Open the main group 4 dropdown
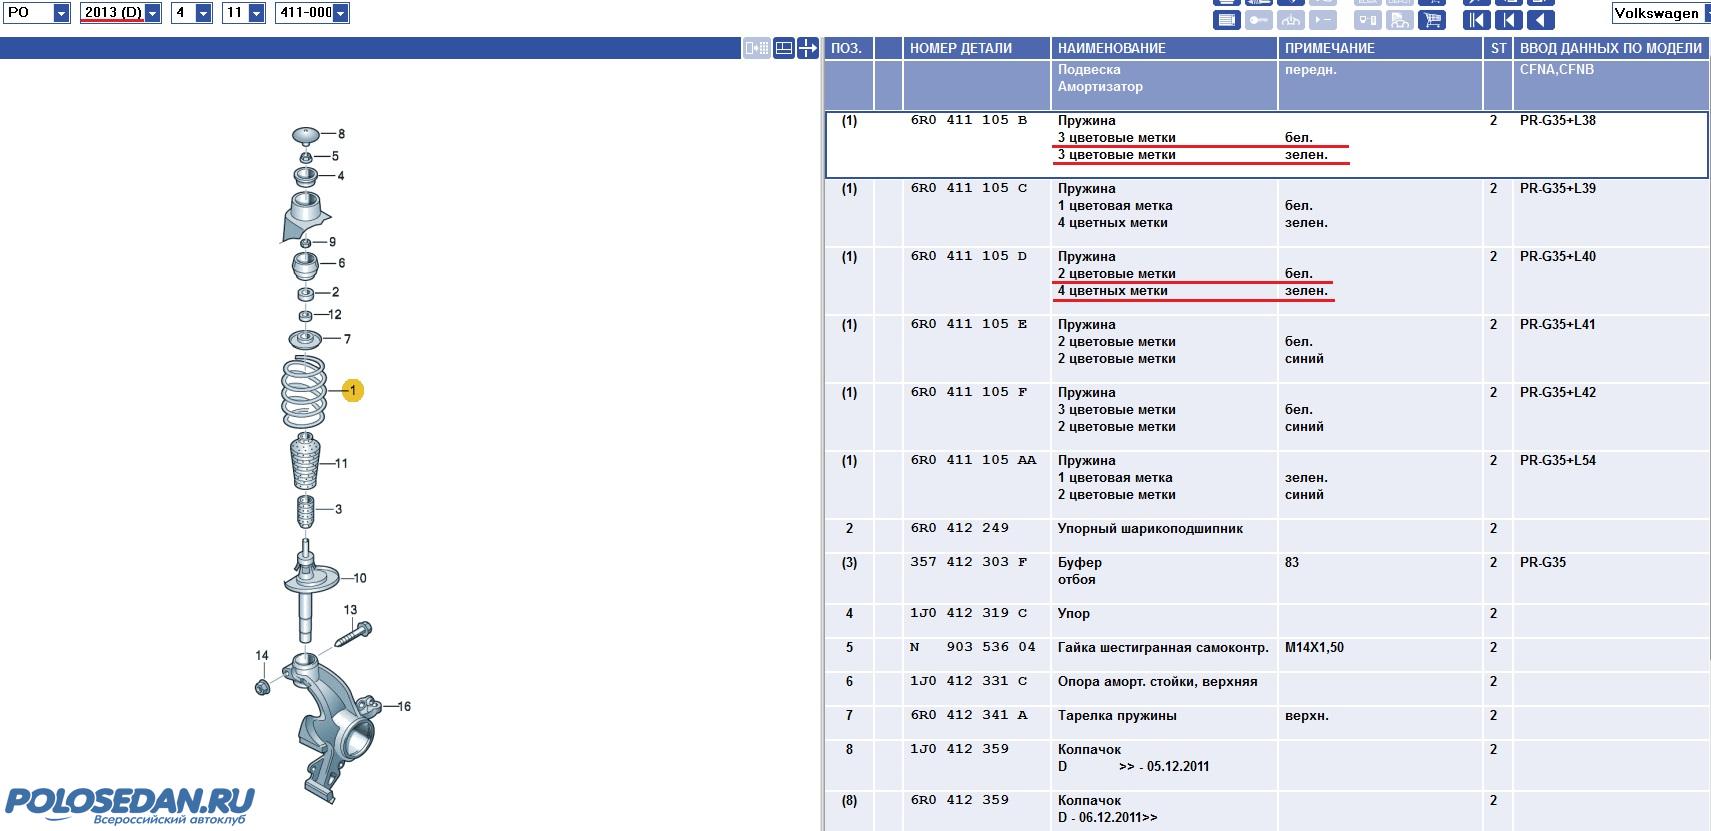Image resolution: width=1711 pixels, height=831 pixels. tap(203, 13)
